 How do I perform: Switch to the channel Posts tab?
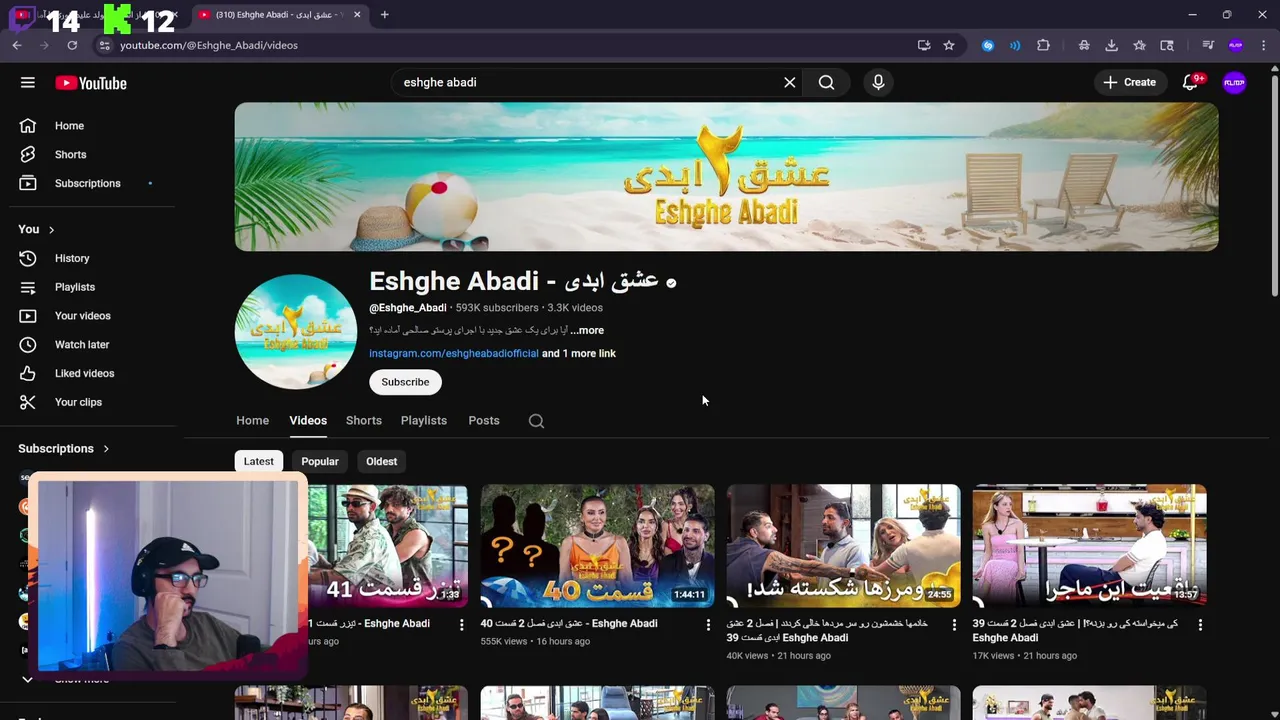[484, 421]
